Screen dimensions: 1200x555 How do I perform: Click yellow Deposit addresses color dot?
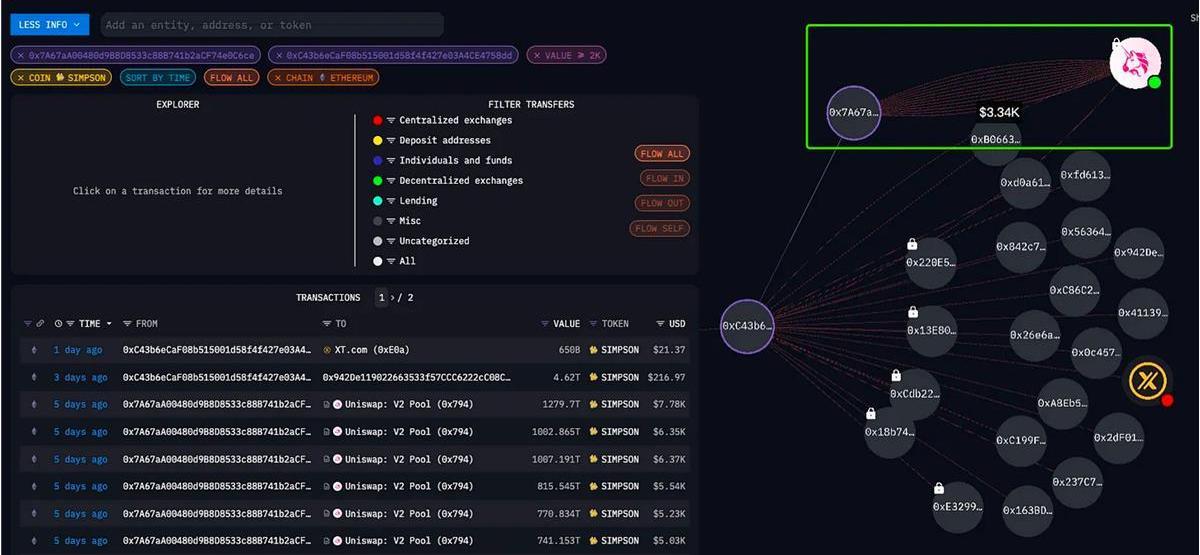pyautogui.click(x=377, y=140)
